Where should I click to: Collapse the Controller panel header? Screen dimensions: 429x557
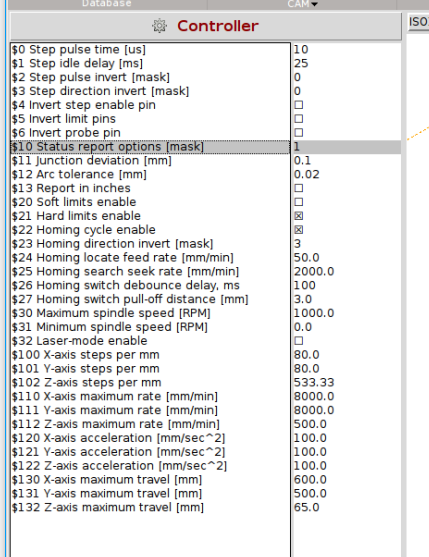(206, 26)
